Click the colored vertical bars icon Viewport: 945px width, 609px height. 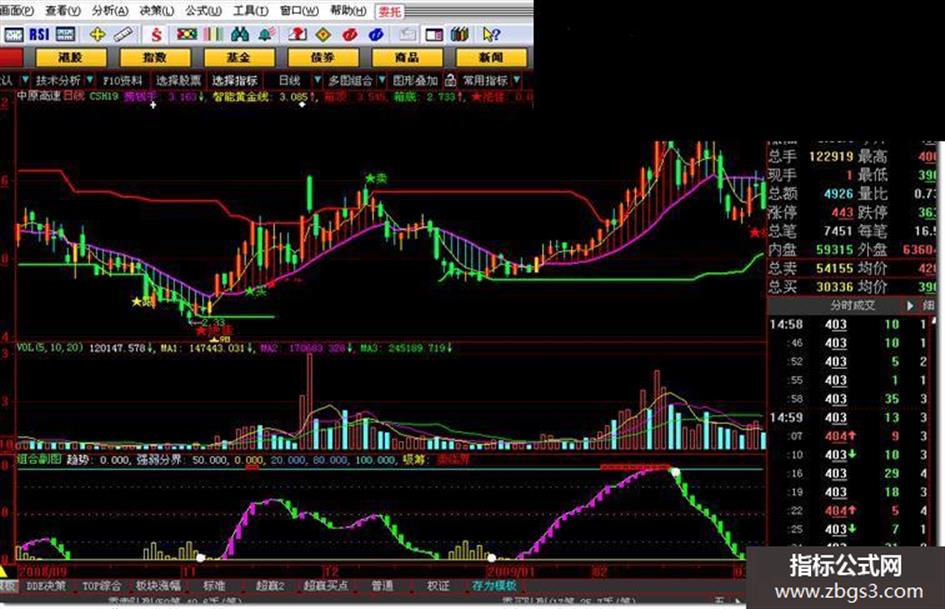pos(213,34)
